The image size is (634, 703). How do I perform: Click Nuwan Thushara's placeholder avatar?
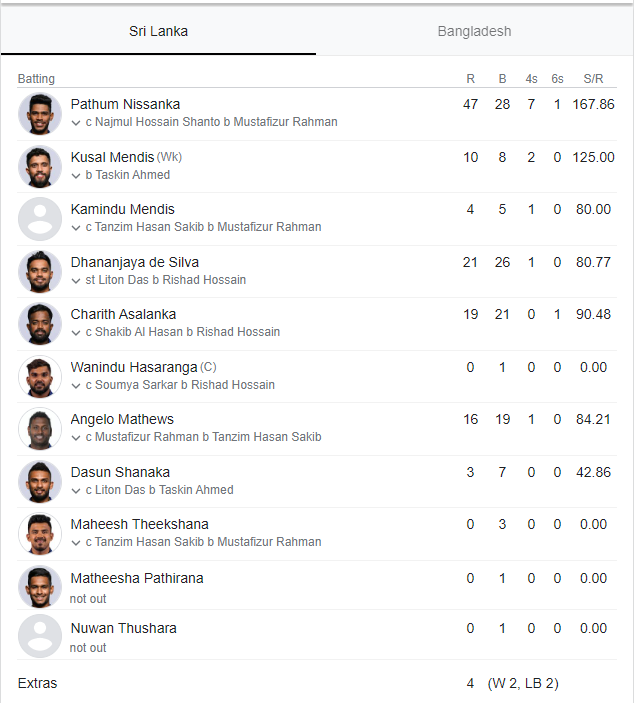pos(40,638)
